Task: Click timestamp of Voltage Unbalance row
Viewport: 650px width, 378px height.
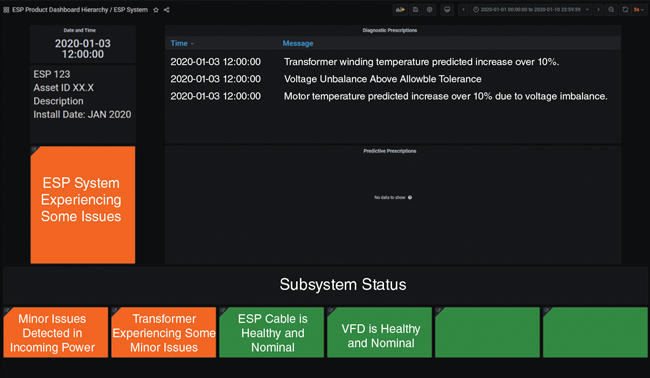Action: pyautogui.click(x=216, y=79)
